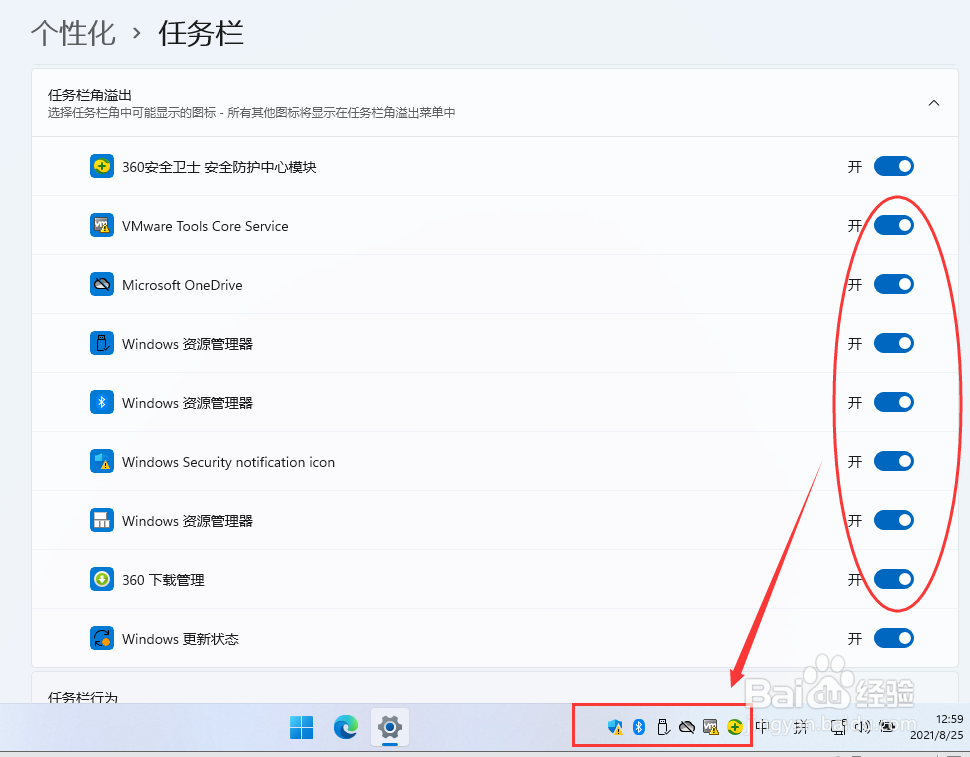Click the Windows Security shield warning tray icon
Image resolution: width=970 pixels, height=757 pixels.
click(615, 727)
